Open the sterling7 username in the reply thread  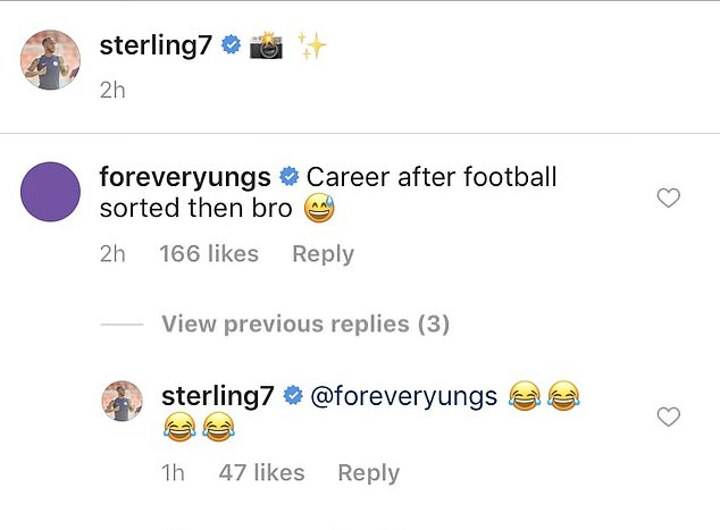[x=218, y=396]
